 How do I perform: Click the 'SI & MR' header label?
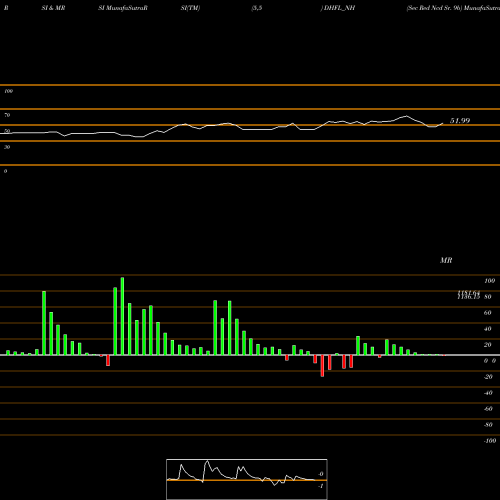coord(53,8)
